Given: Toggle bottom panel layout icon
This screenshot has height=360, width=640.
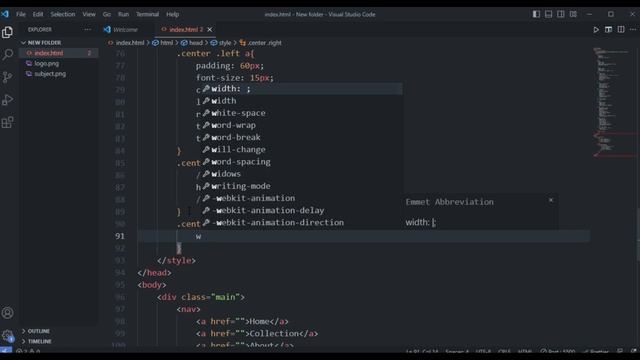Looking at the screenshot, I should point(548,14).
